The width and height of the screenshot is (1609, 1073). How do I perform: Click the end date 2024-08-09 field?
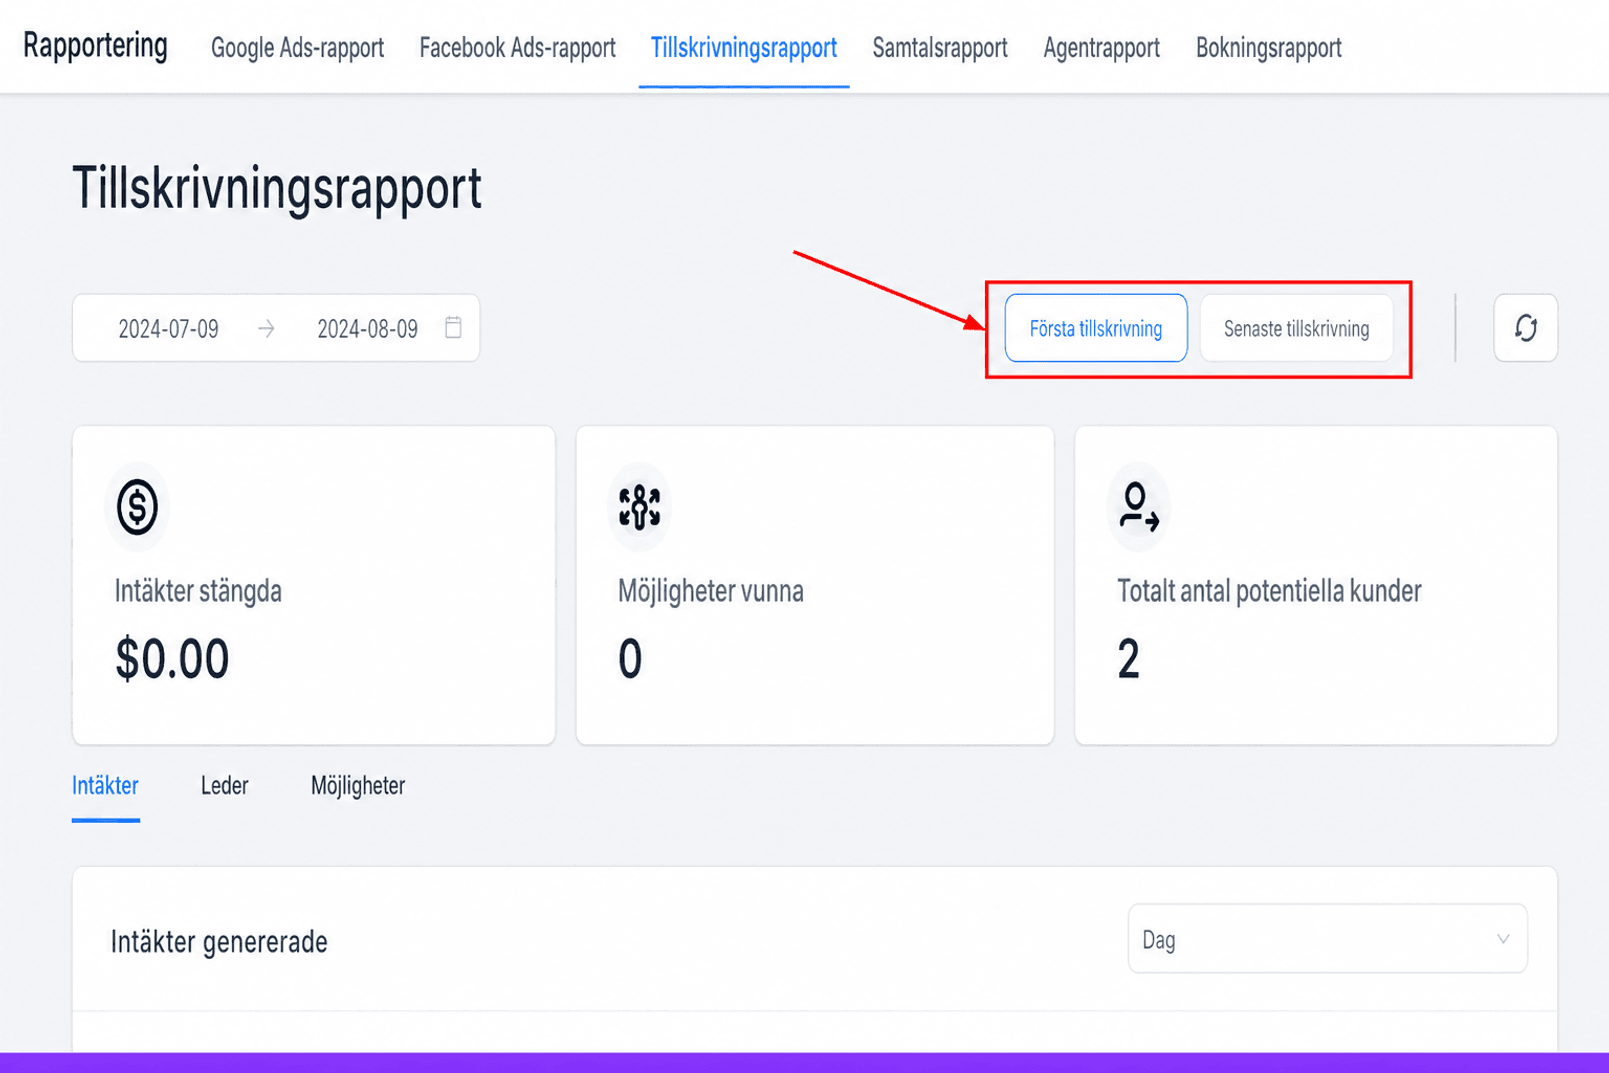[x=367, y=329]
